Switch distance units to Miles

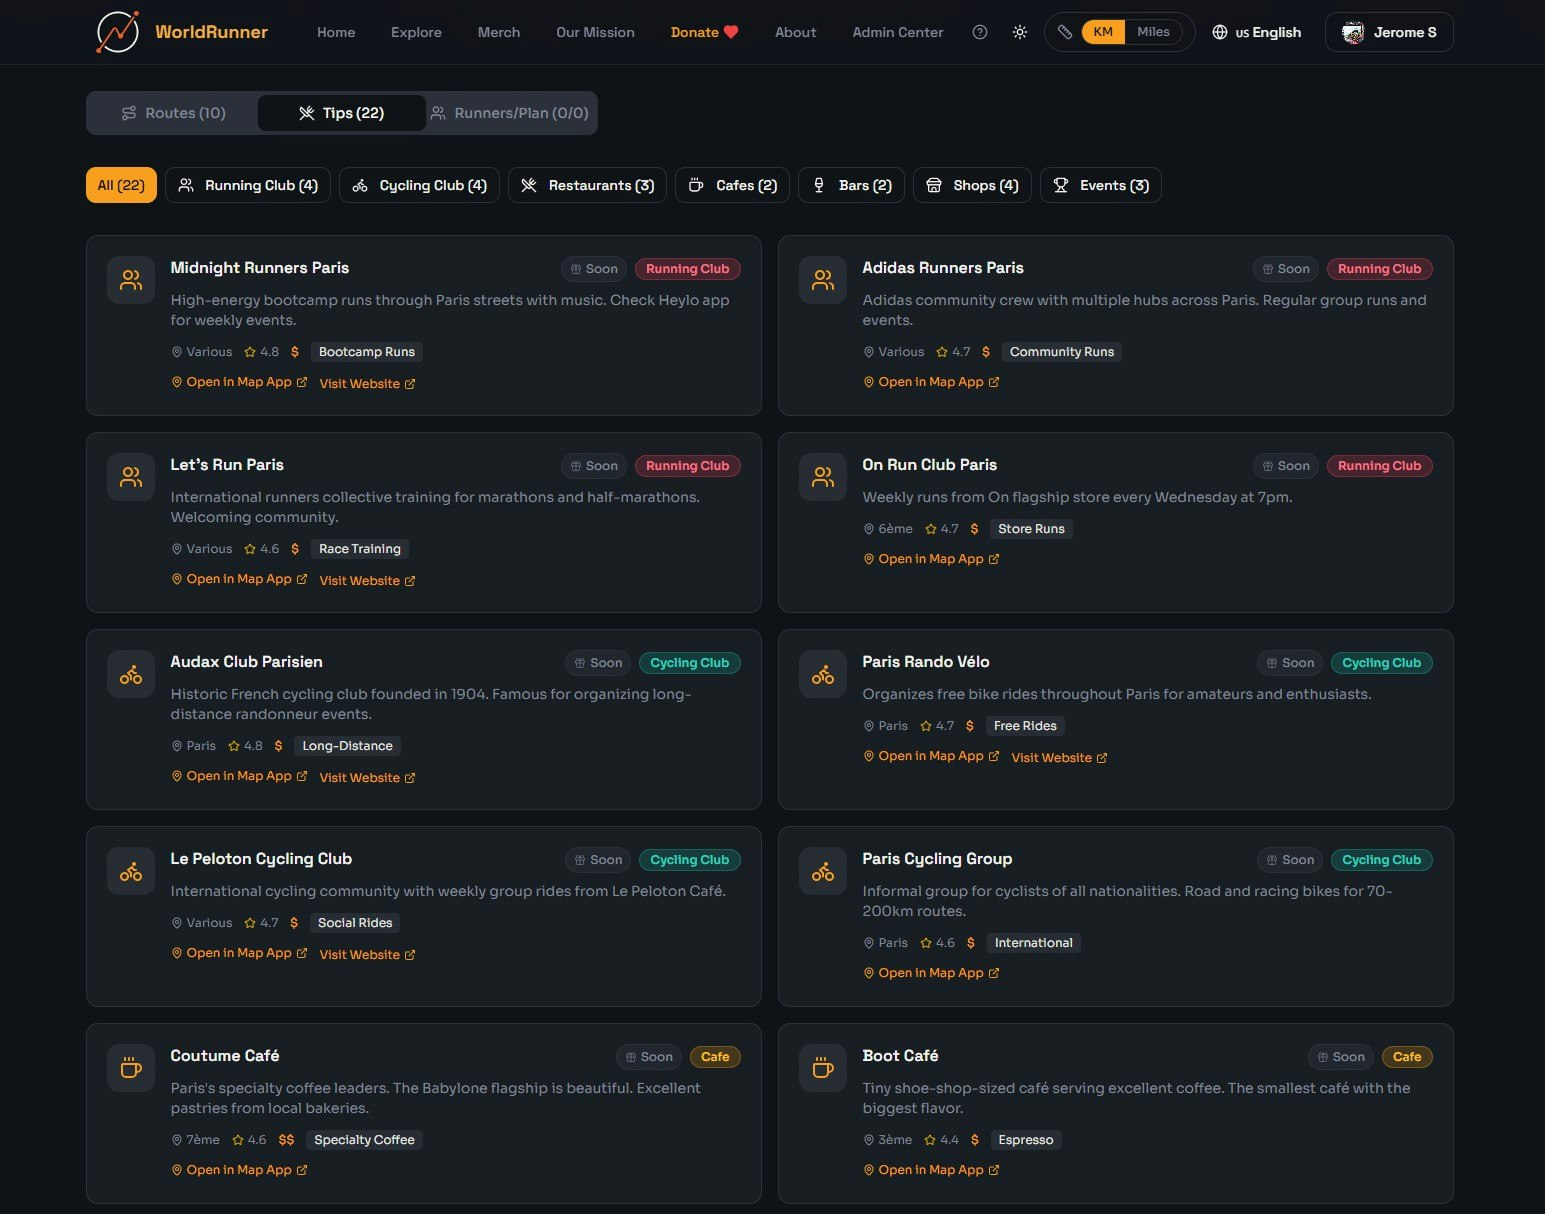coord(1153,32)
